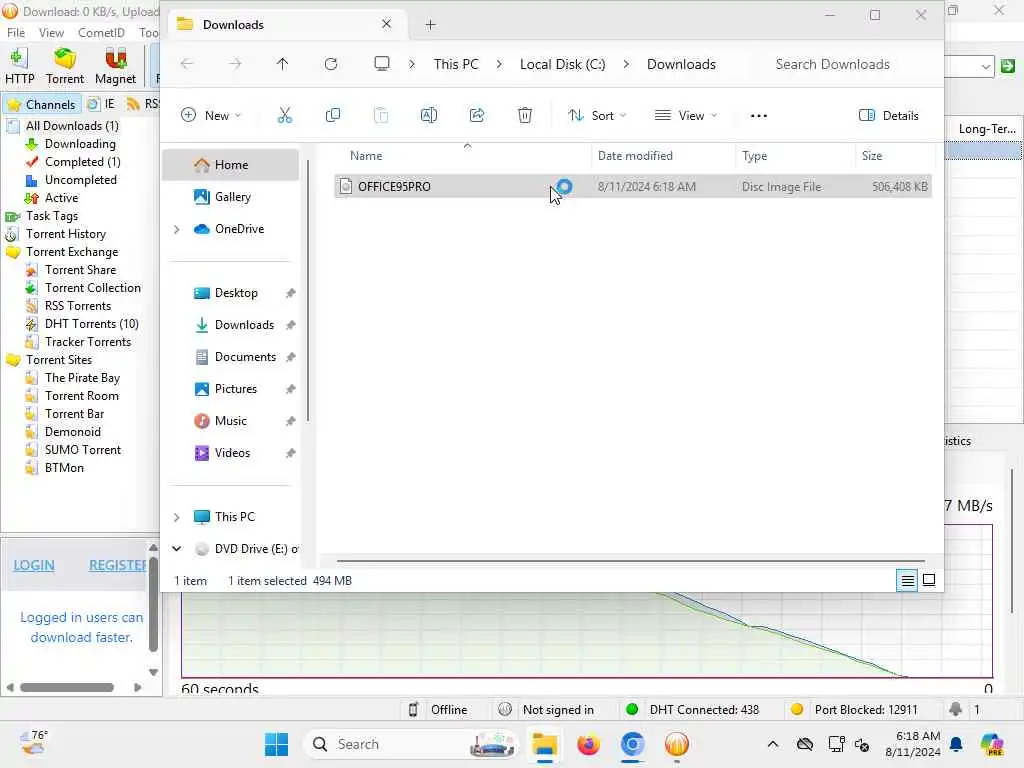Screen dimensions: 1024x768
Task: Show hidden system tray icons
Action: click(773, 744)
